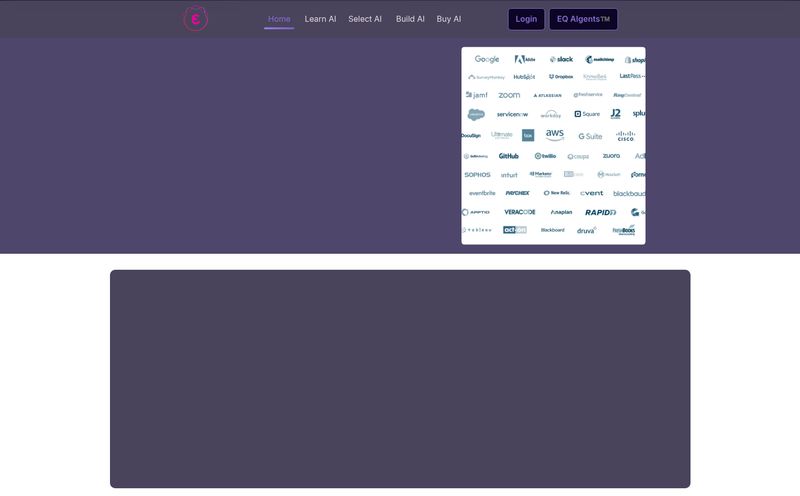Click the HubSpot logo
The width and height of the screenshot is (800, 496).
tap(524, 77)
